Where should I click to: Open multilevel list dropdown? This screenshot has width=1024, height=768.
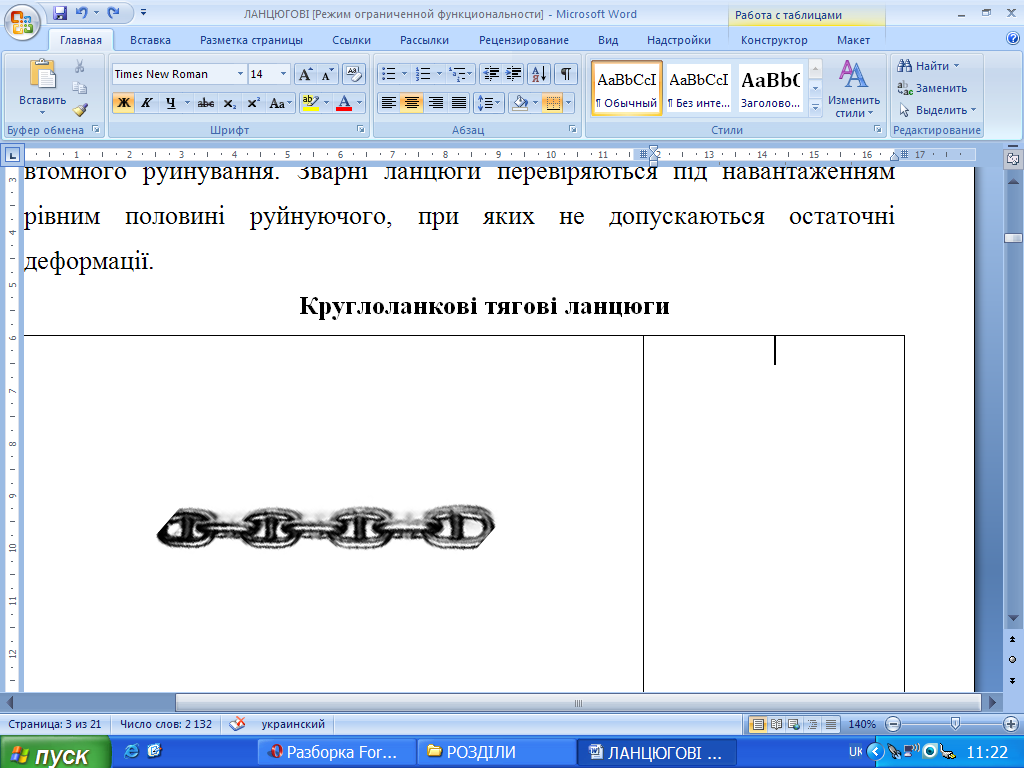tap(470, 74)
